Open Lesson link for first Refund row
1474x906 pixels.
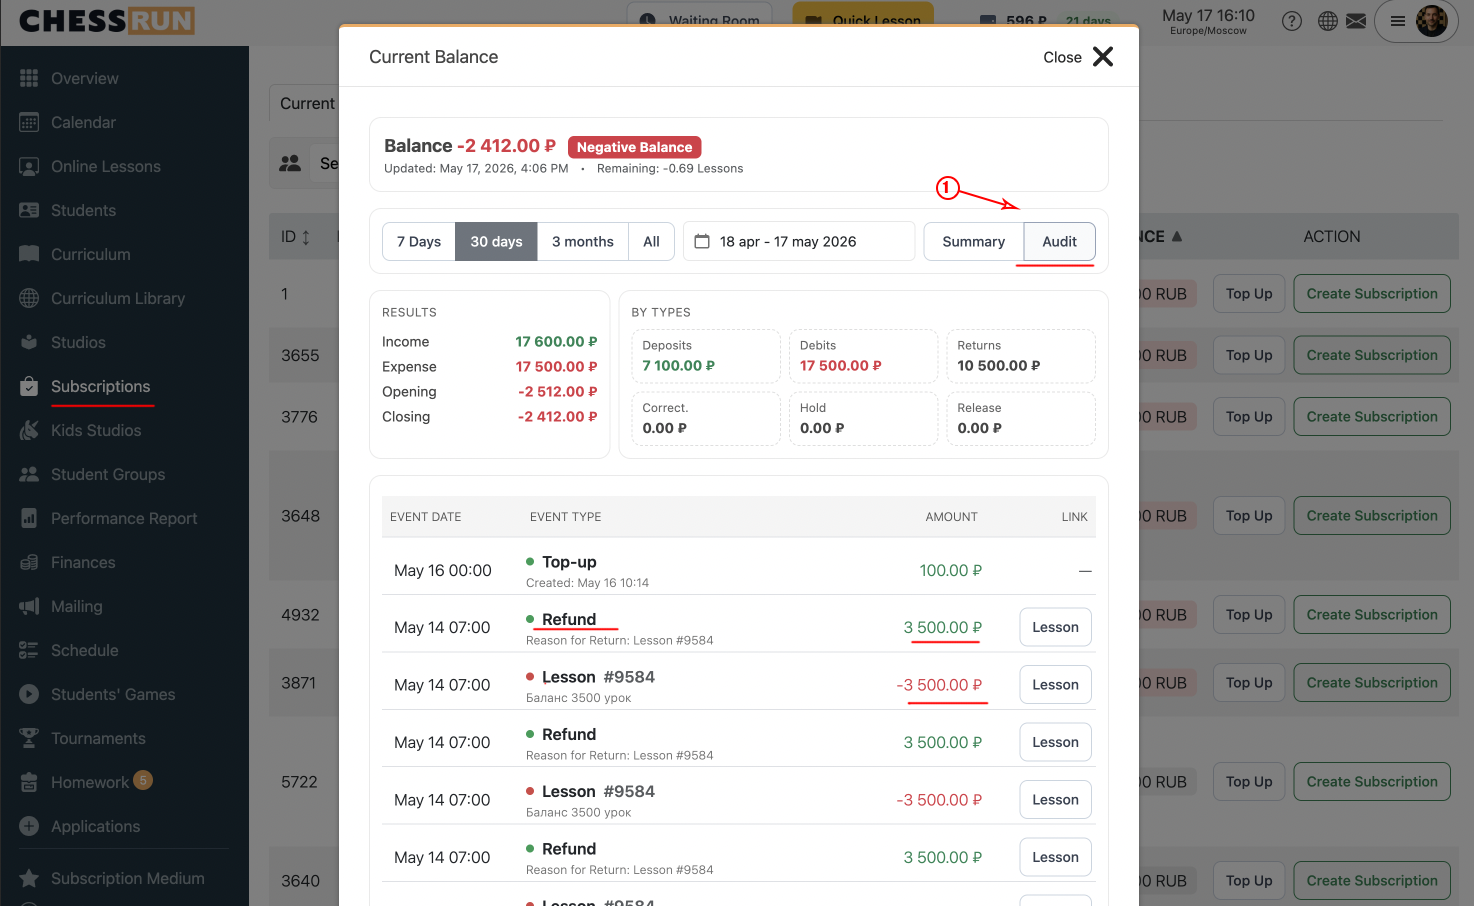(1055, 627)
